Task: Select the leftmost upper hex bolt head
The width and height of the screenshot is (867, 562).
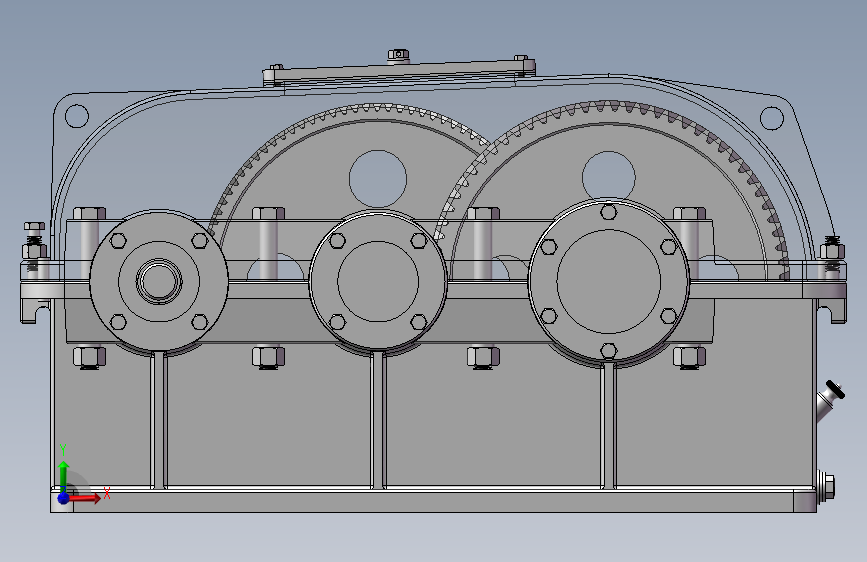Action: (x=89, y=214)
